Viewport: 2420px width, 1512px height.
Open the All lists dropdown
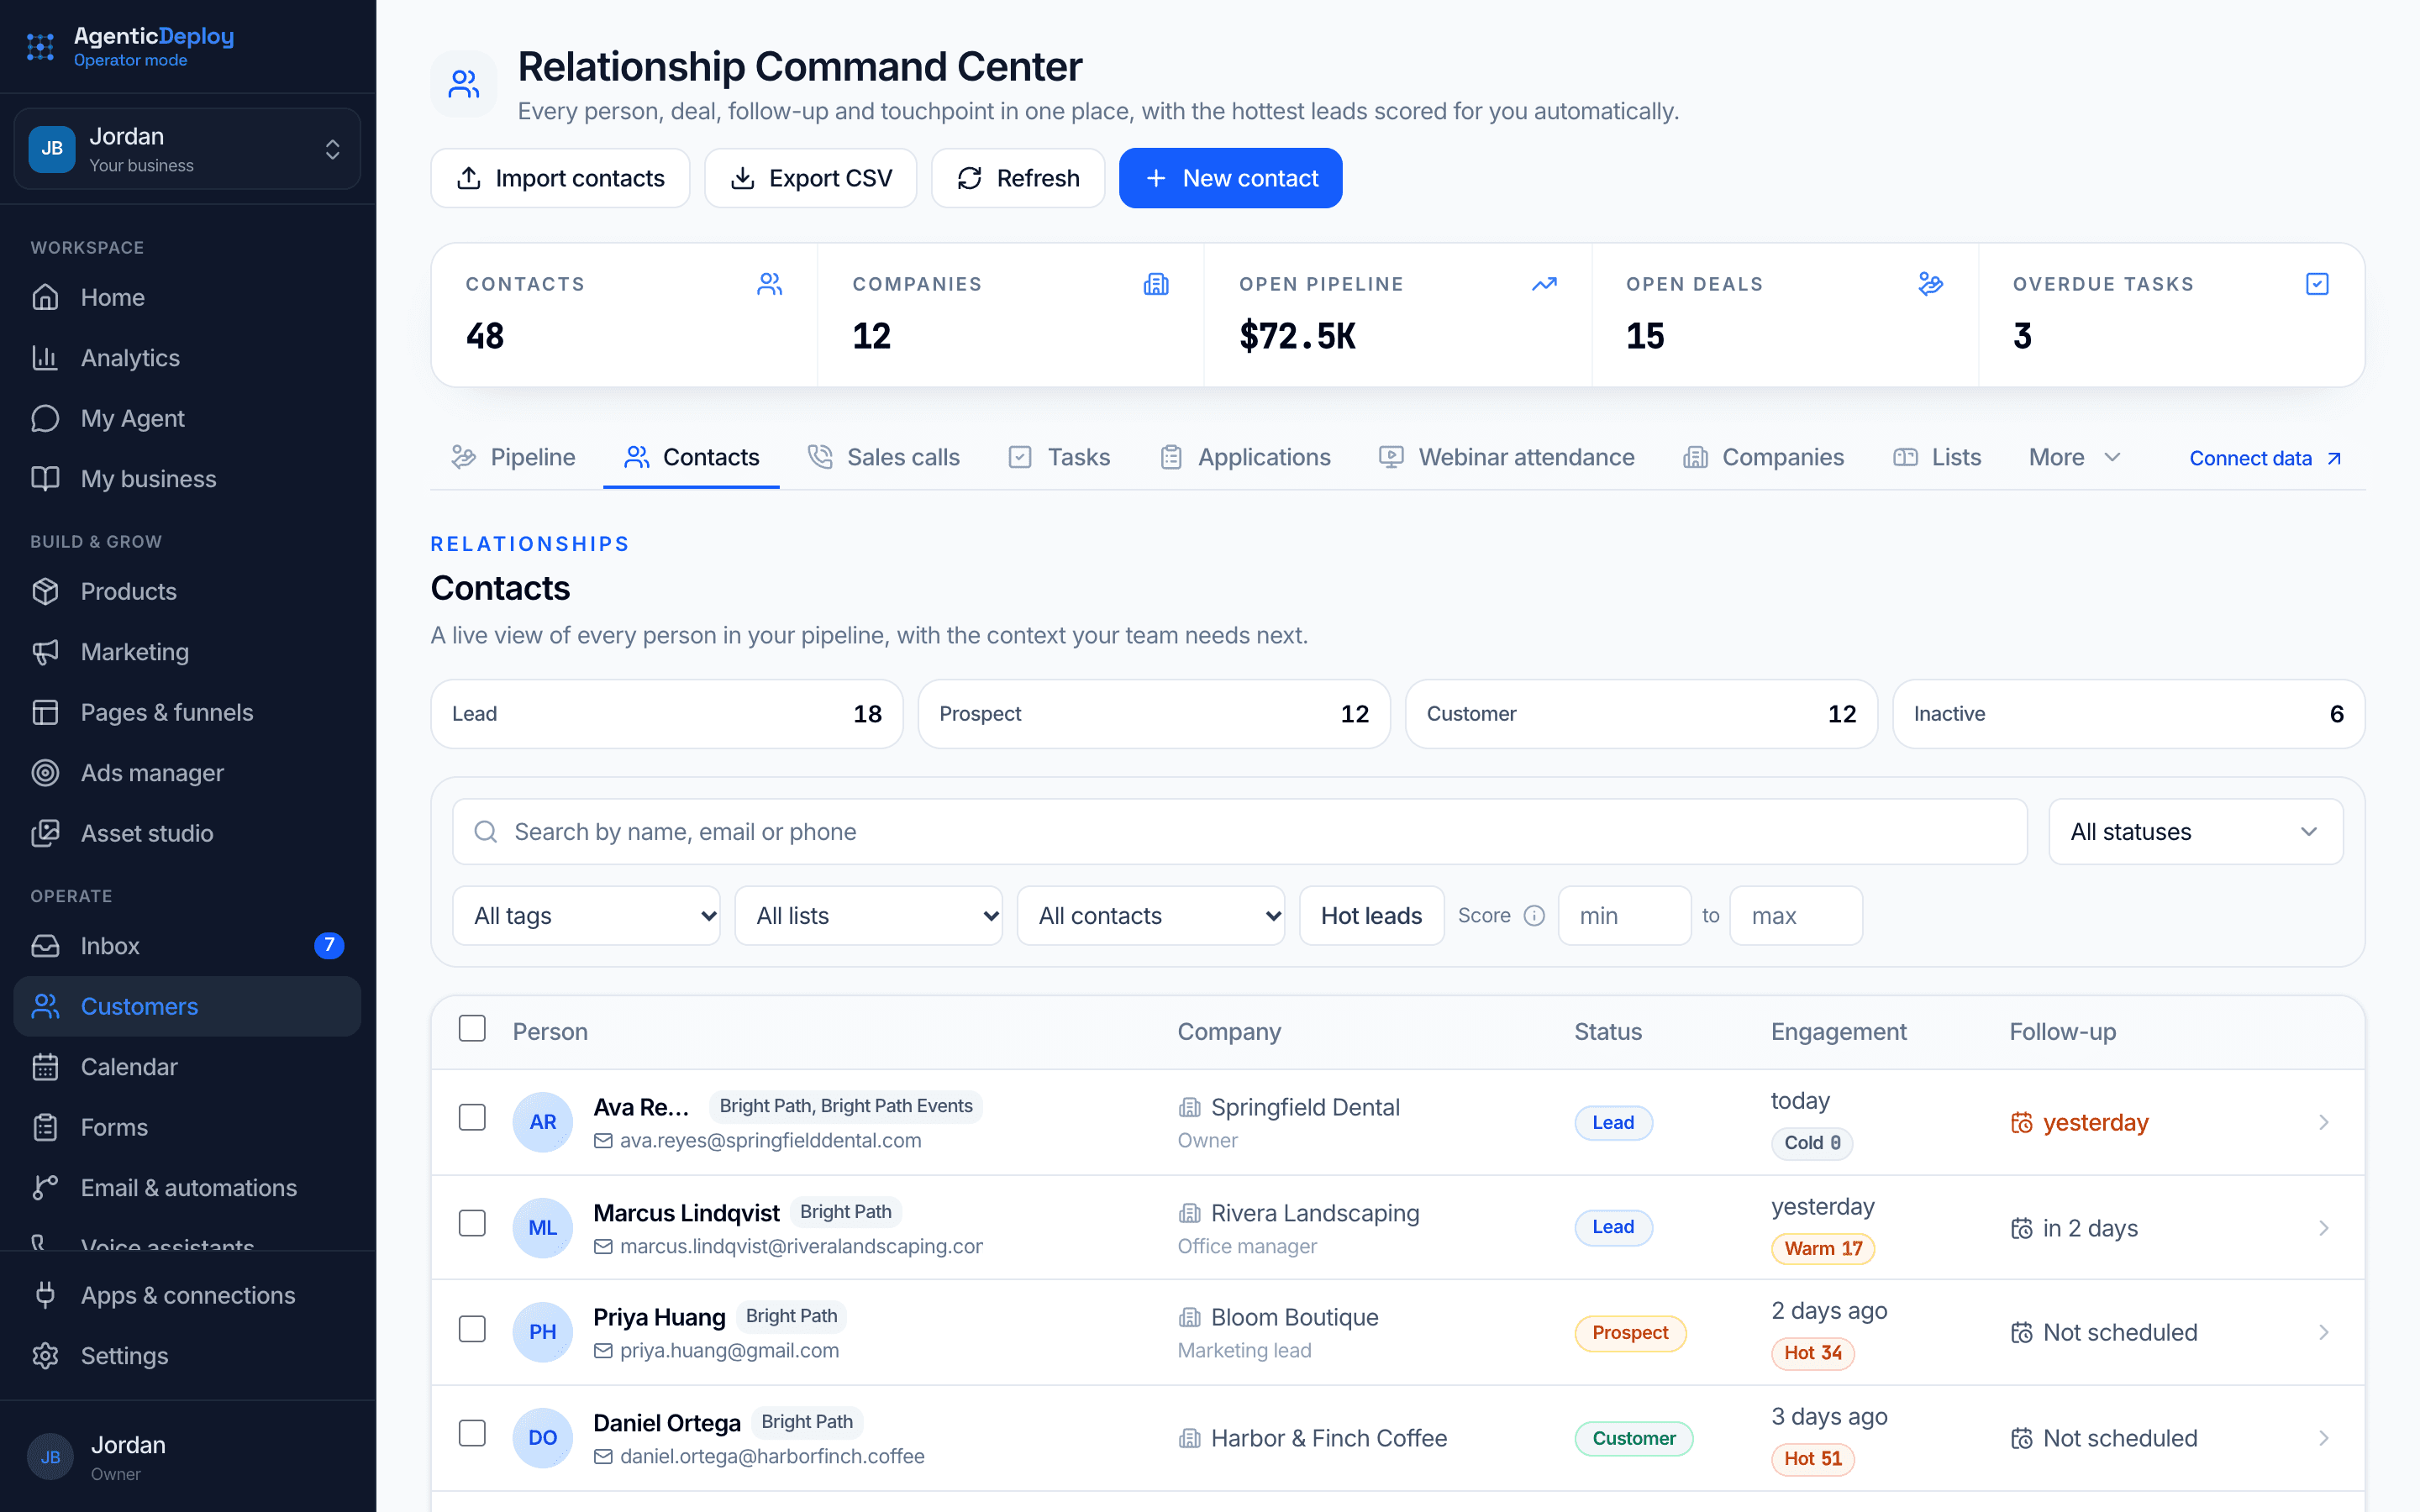[x=868, y=916]
